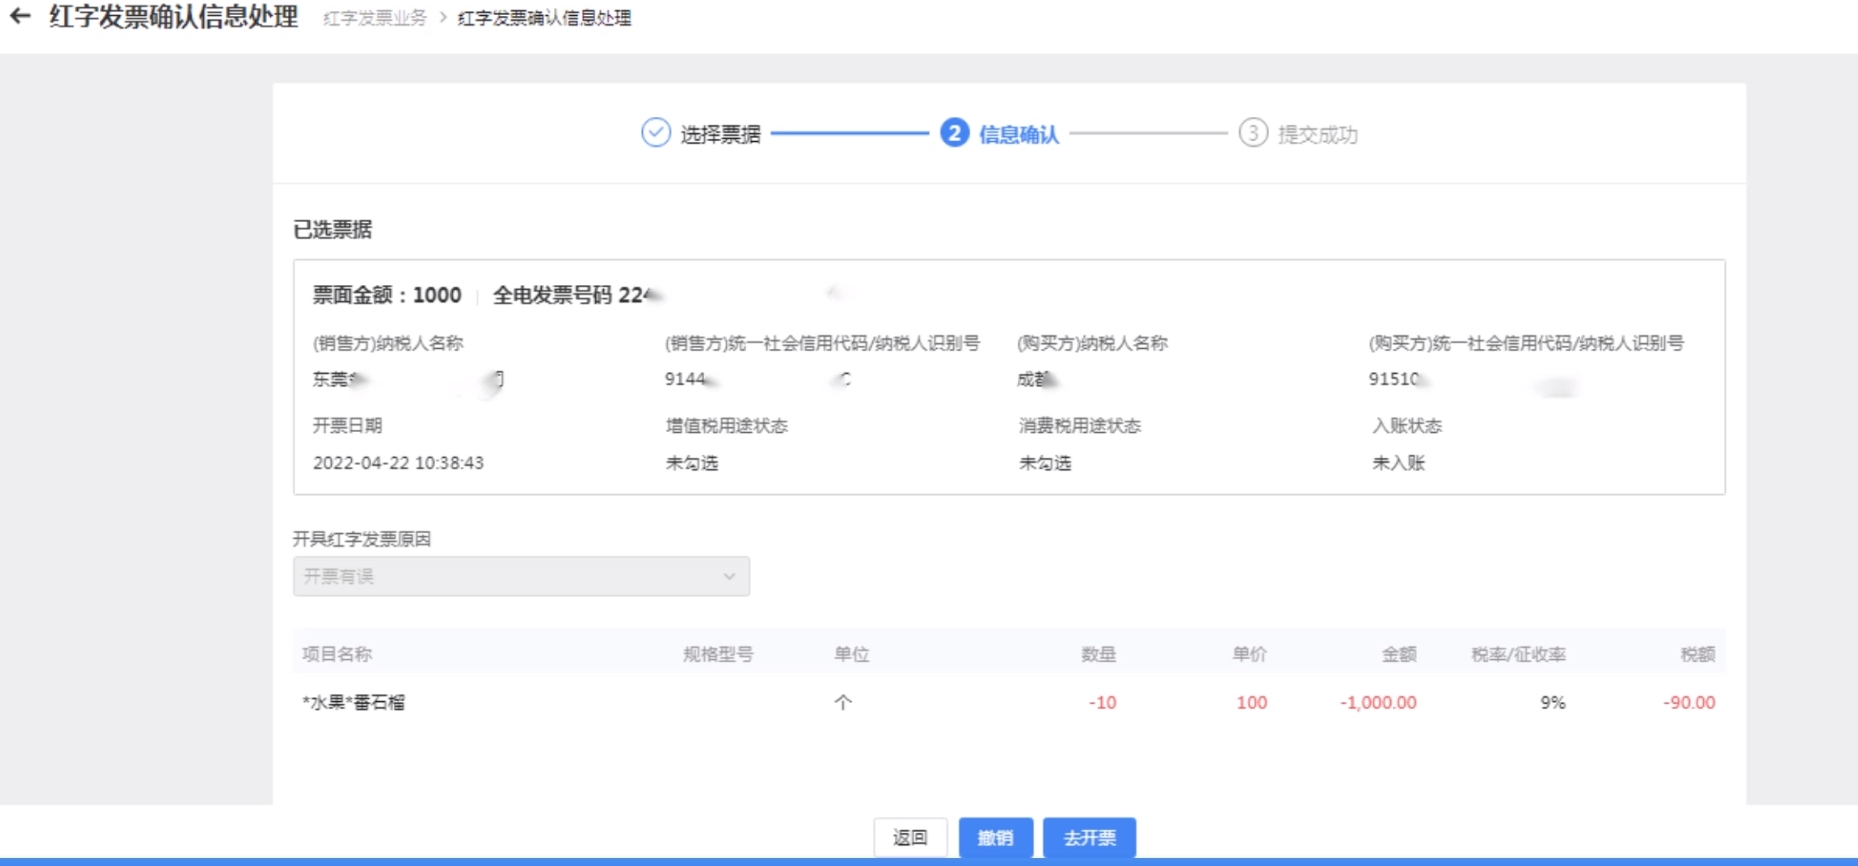This screenshot has width=1858, height=866.
Task: Open the 开具红字发票原因 dropdown
Action: click(521, 576)
